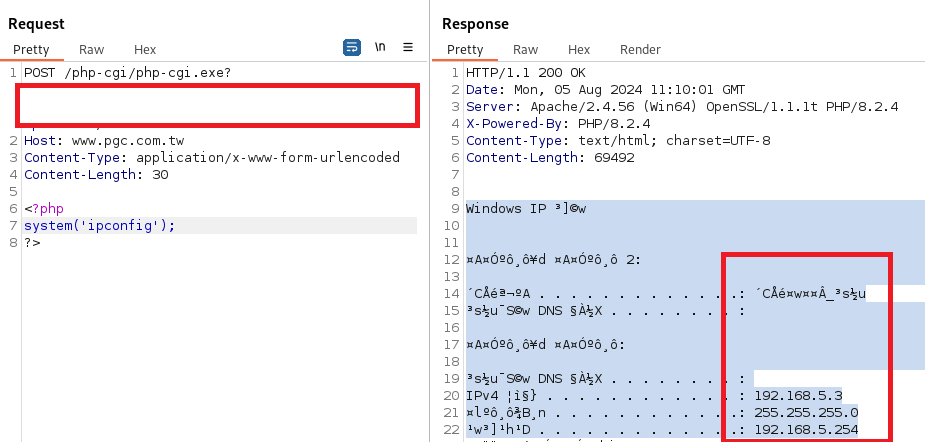The image size is (925, 442).
Task: Switch to Request Raw tab
Action: click(x=91, y=50)
